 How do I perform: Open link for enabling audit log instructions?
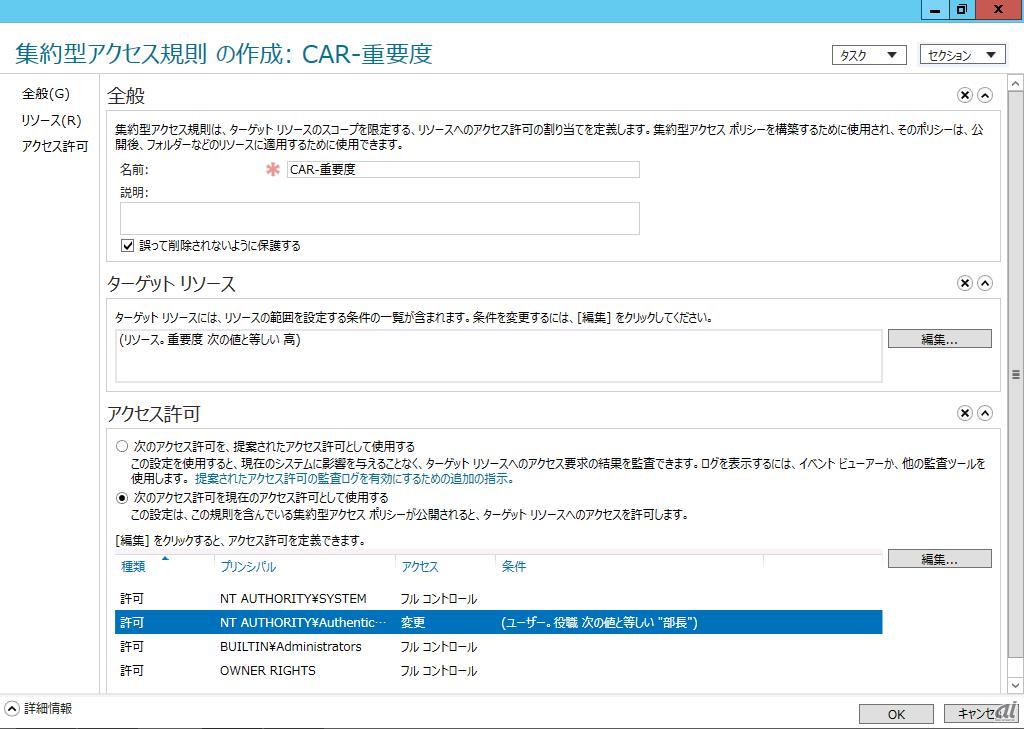354,479
